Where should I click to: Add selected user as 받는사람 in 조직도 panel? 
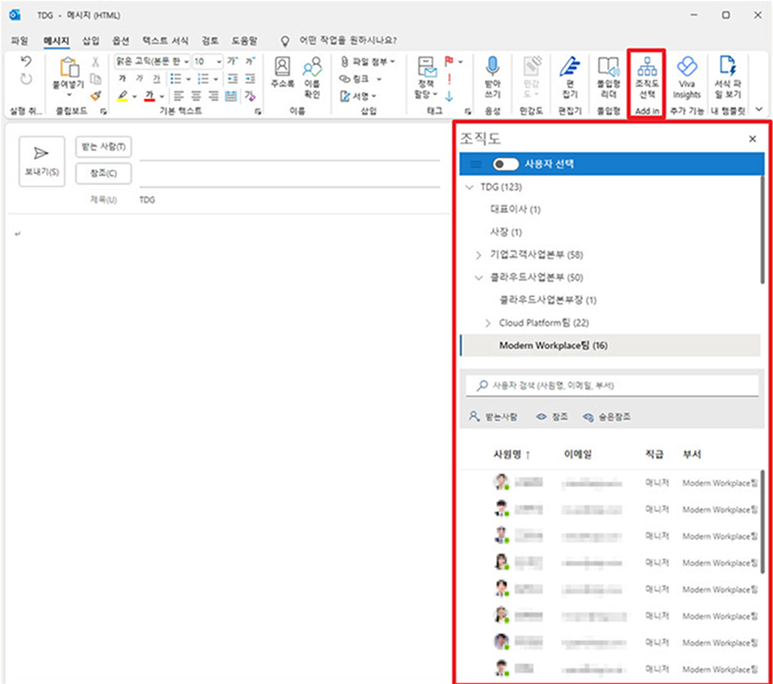tap(492, 417)
